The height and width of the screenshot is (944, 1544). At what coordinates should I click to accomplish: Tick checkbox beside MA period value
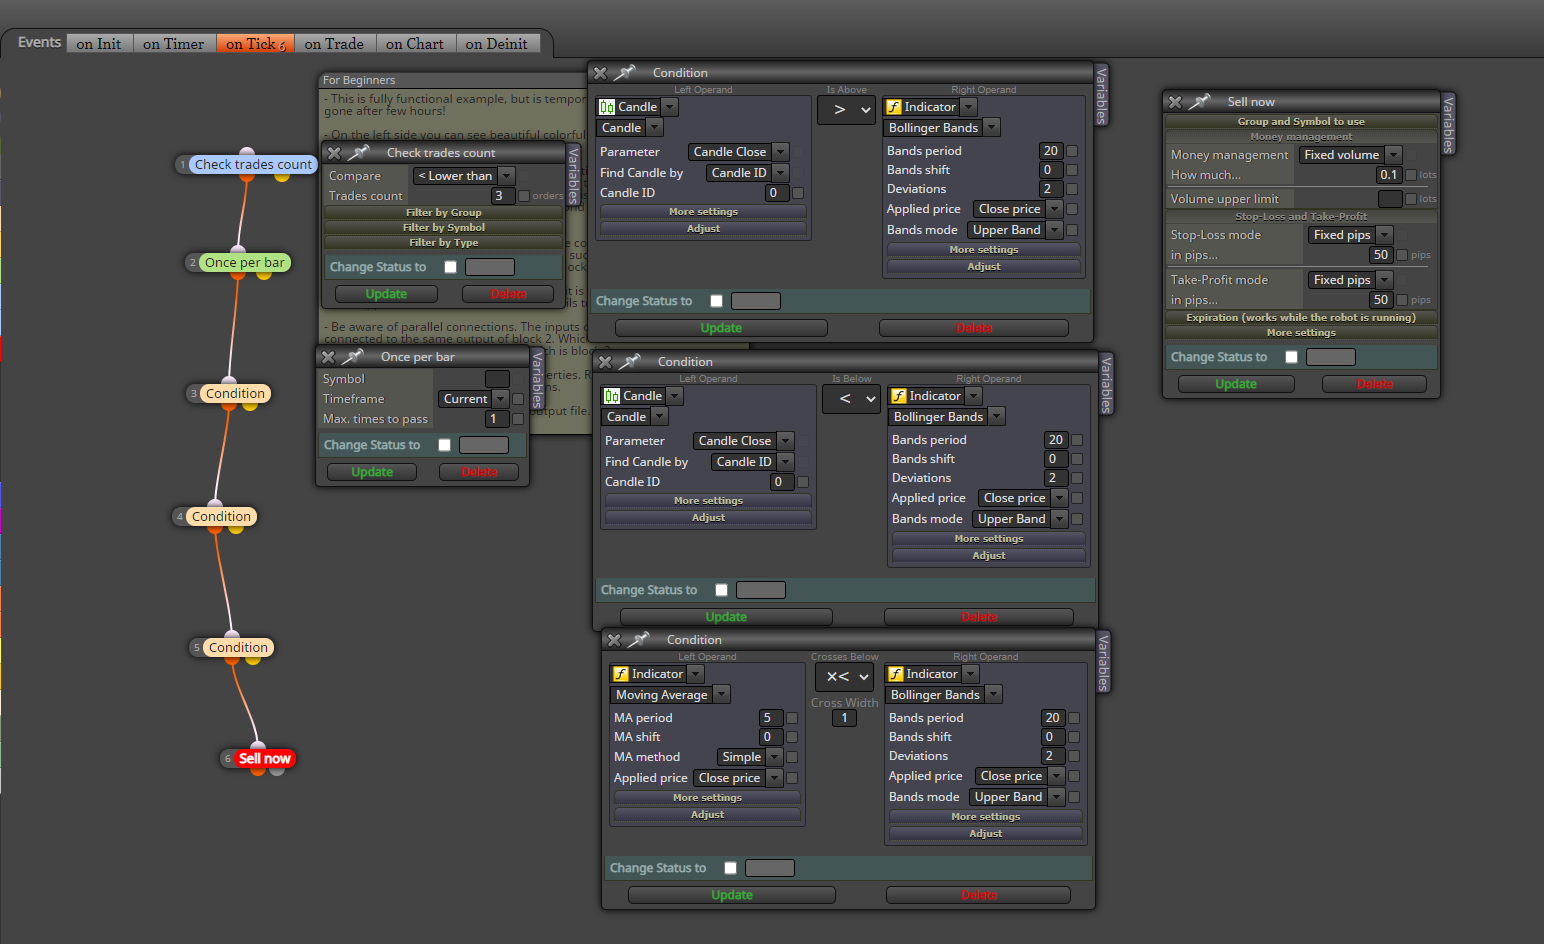(x=791, y=718)
